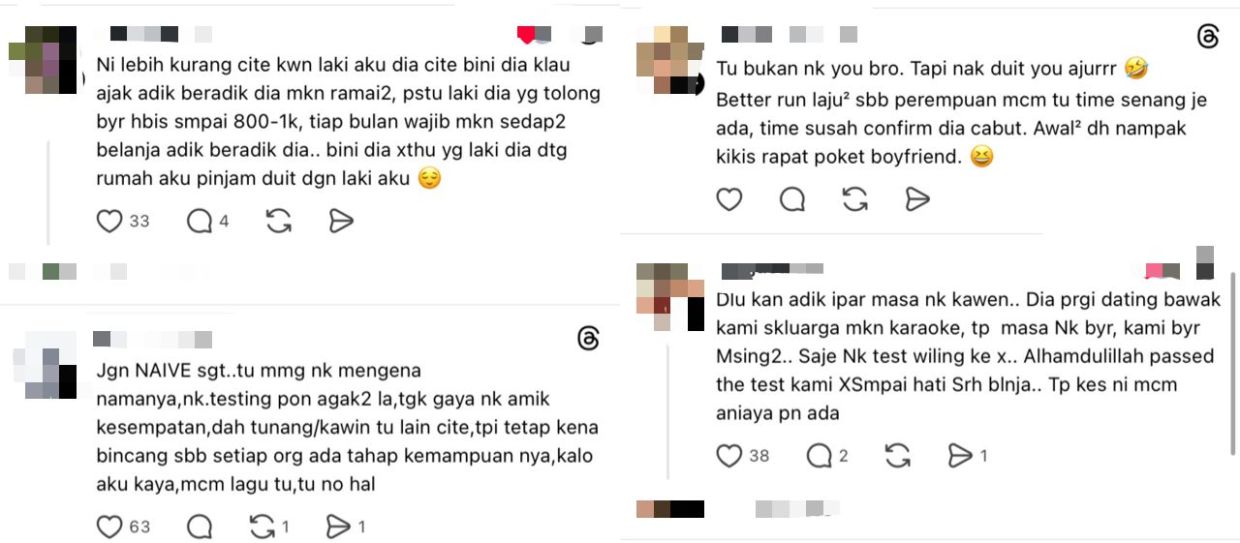Screen dimensions: 1240x543
Task: Repost the 'Tu bukan nk you bro' comment
Action: pyautogui.click(x=855, y=199)
